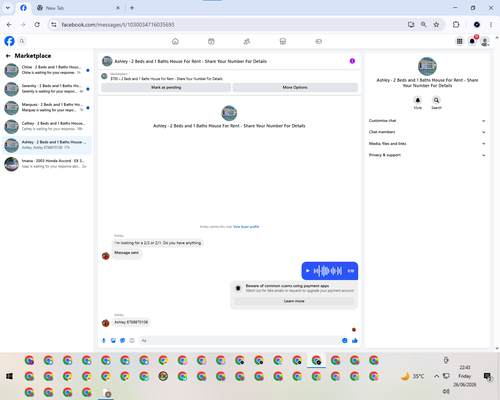Open the zoom magnifier in the address bar

(424, 25)
